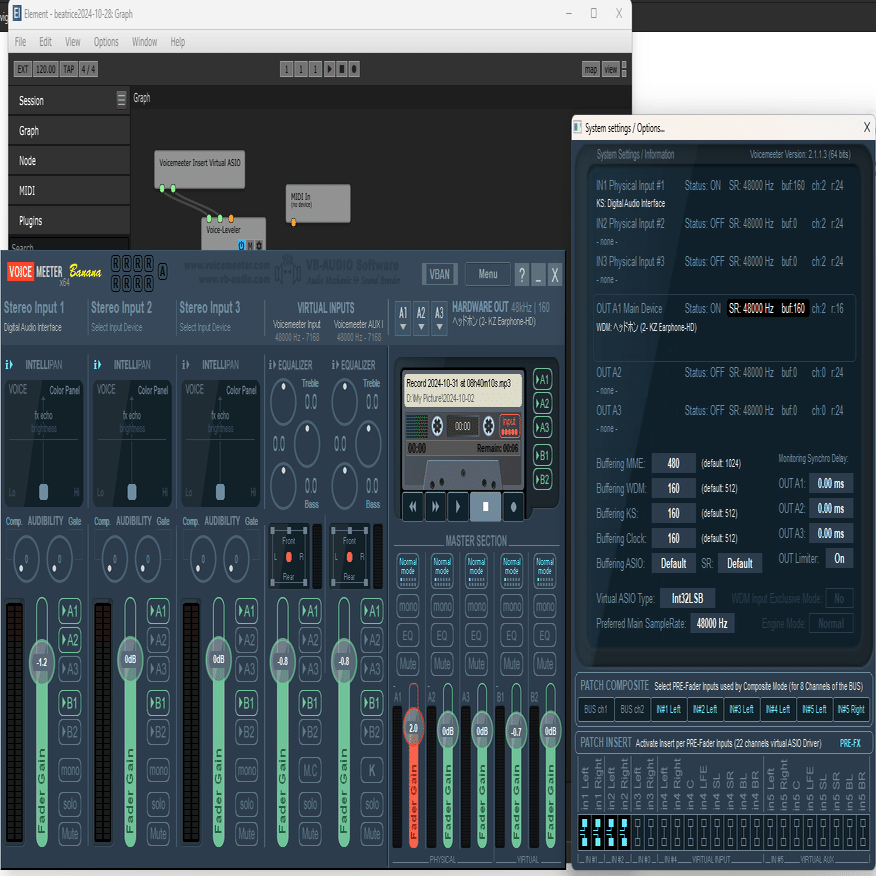This screenshot has width=876, height=876.
Task: Click the Element transport stop icon
Action: [342, 69]
